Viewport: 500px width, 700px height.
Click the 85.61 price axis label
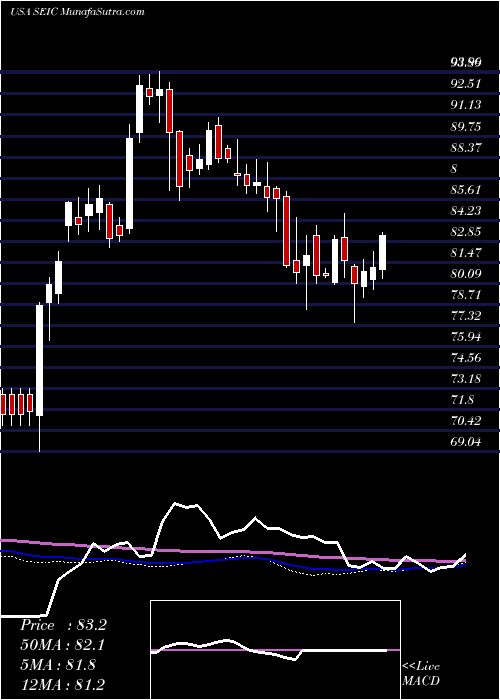[466, 190]
